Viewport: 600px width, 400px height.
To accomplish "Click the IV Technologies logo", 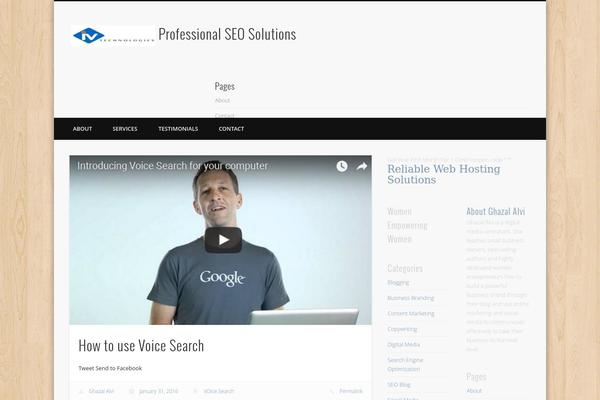I will tap(113, 36).
